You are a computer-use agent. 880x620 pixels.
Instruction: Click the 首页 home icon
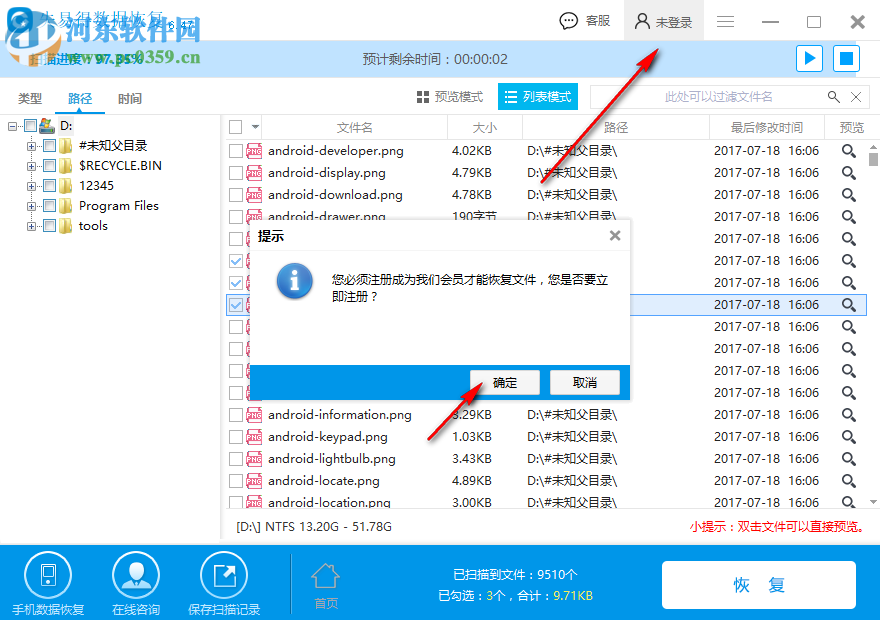point(324,580)
